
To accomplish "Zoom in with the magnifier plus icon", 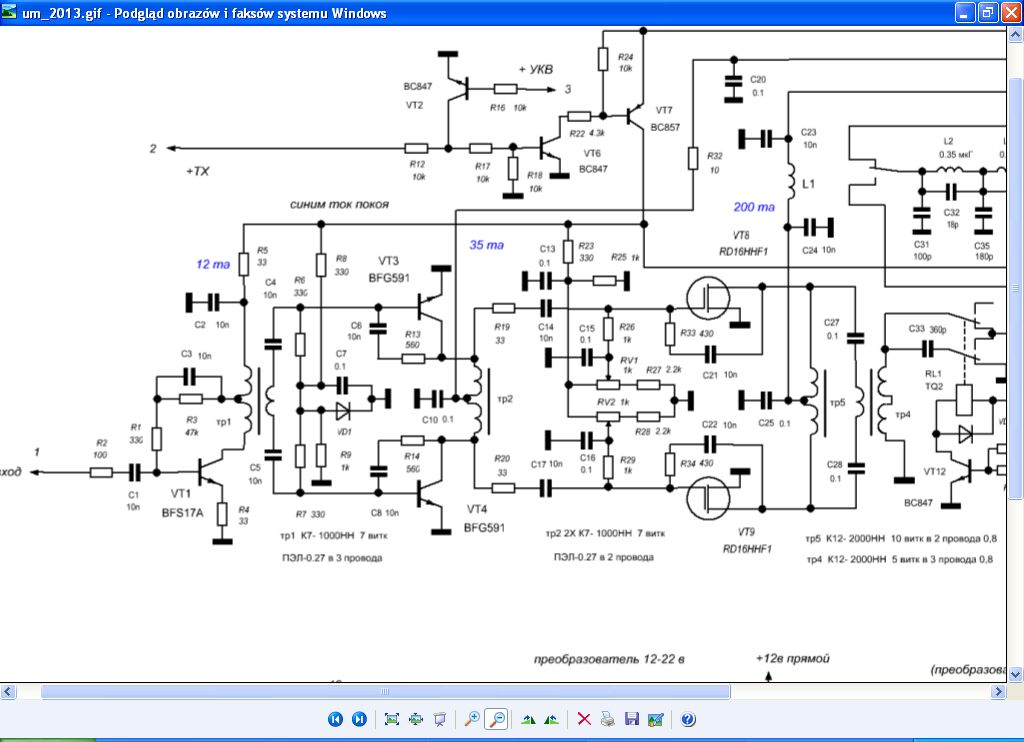I will (472, 719).
